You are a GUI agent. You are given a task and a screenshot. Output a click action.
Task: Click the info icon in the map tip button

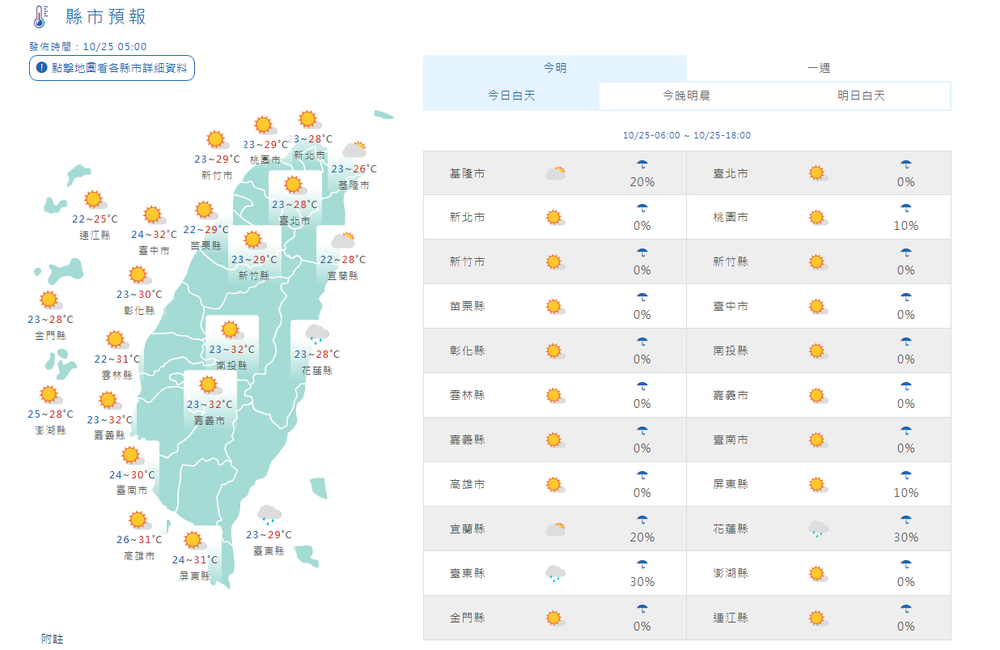(x=40, y=68)
